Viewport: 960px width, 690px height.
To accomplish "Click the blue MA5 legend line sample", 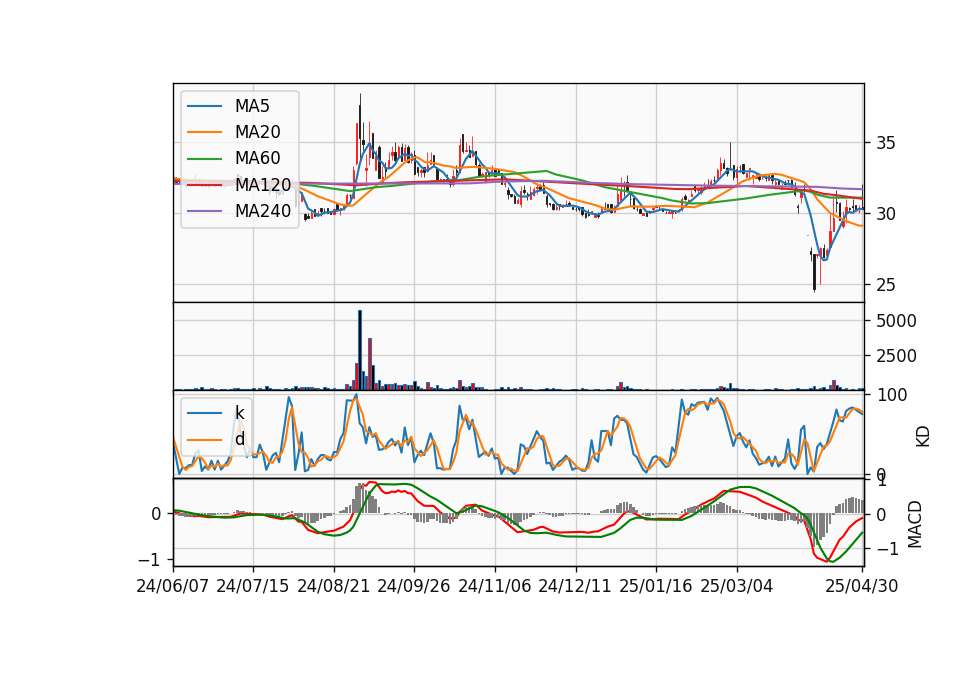I will 204,107.
